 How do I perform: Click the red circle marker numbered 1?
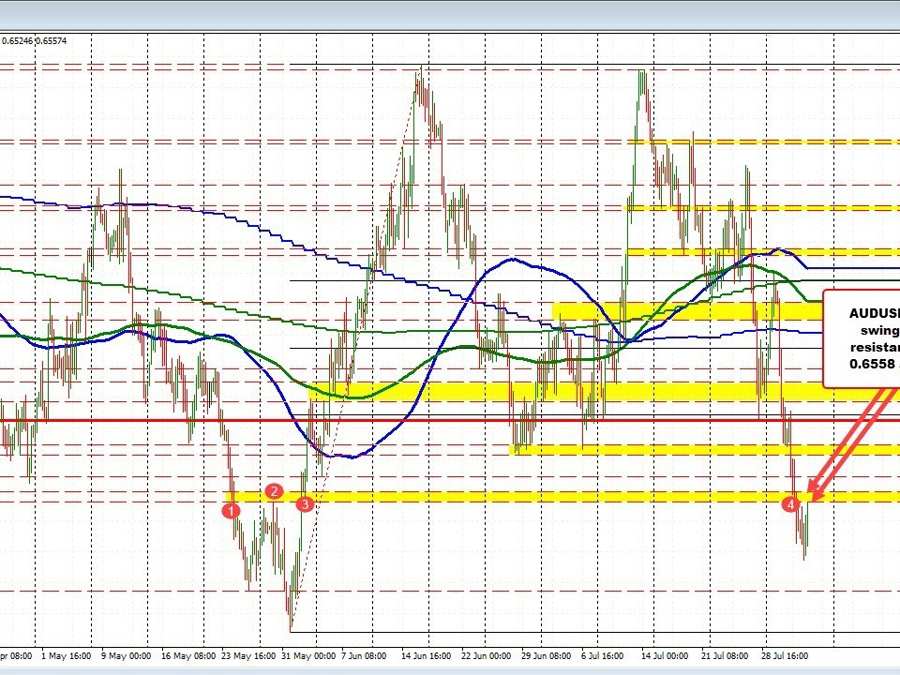[232, 510]
